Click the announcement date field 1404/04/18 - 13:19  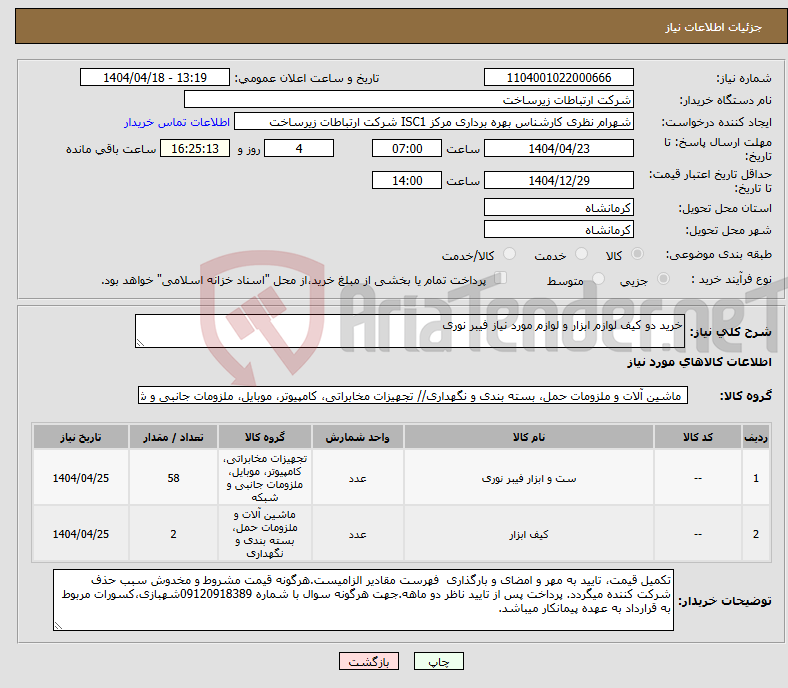click(x=155, y=77)
